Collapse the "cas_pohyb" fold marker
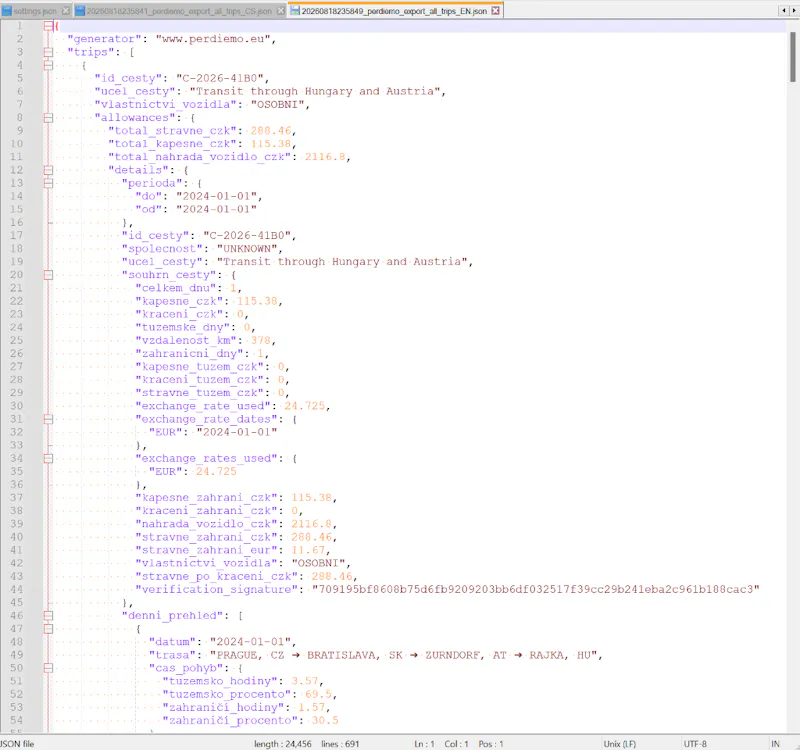This screenshot has width=800, height=750. (x=48, y=668)
